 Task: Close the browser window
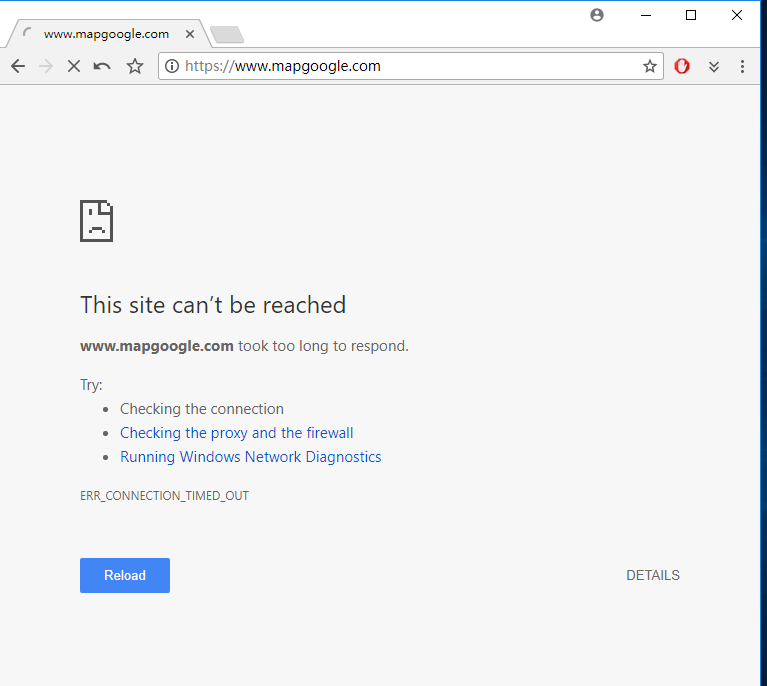(x=737, y=15)
